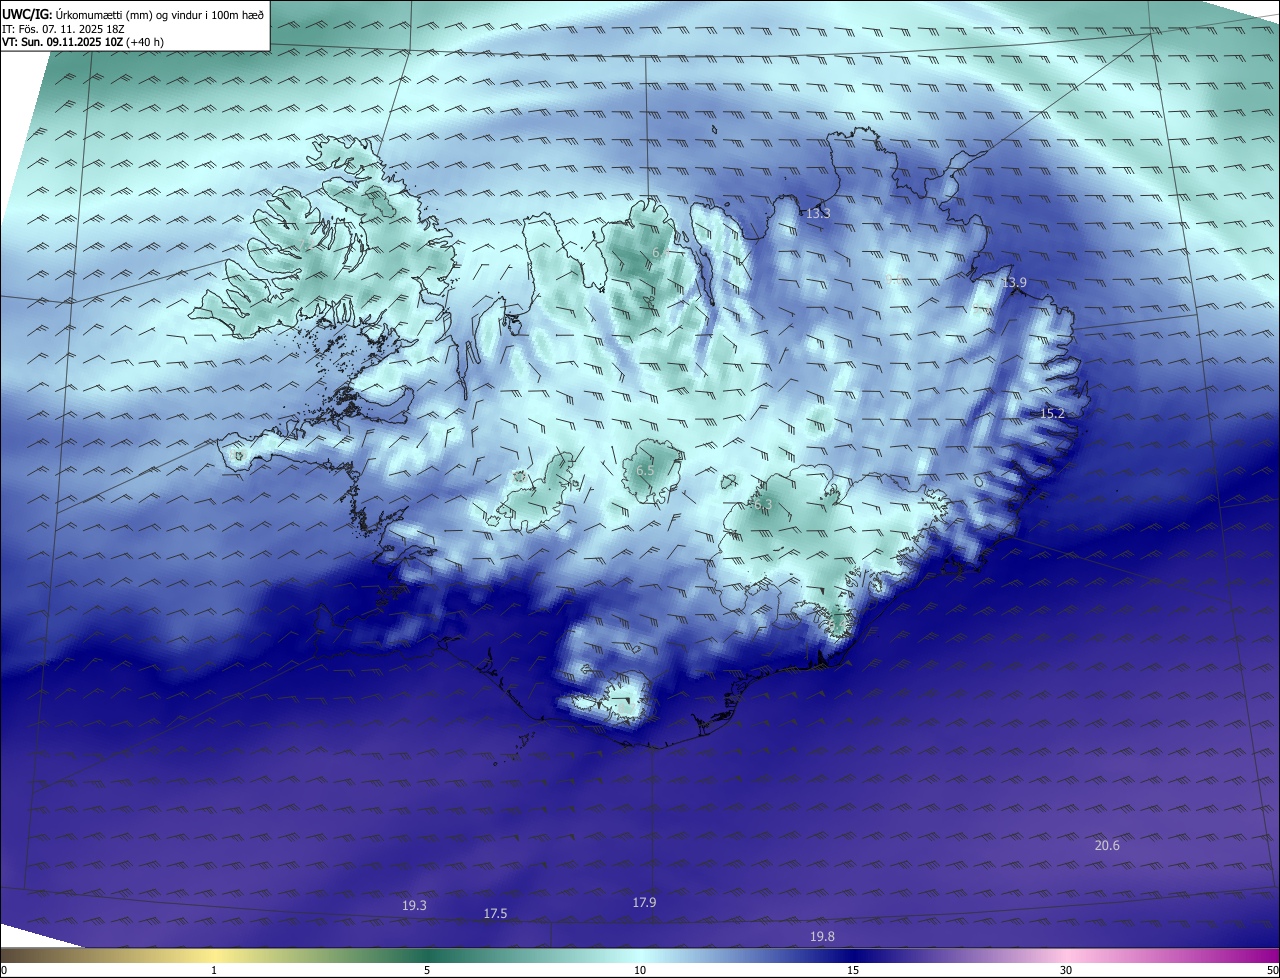
Task: Click the 13.3 value label on the map
Action: [x=818, y=213]
